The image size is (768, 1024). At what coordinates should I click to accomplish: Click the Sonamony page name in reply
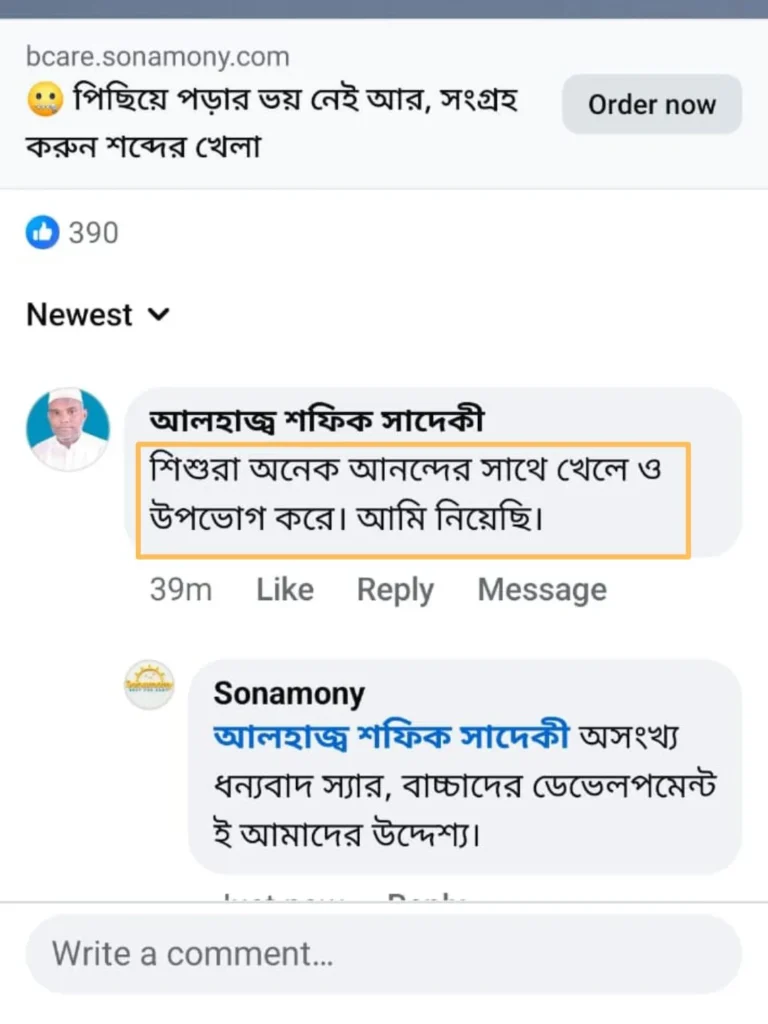289,694
